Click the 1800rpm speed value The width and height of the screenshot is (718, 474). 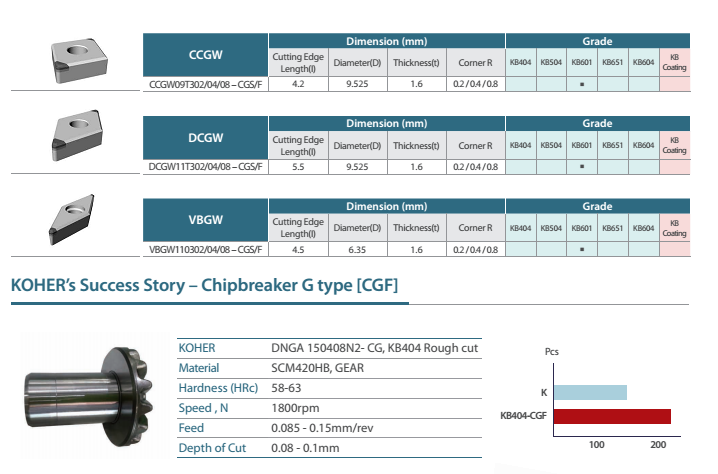click(295, 408)
